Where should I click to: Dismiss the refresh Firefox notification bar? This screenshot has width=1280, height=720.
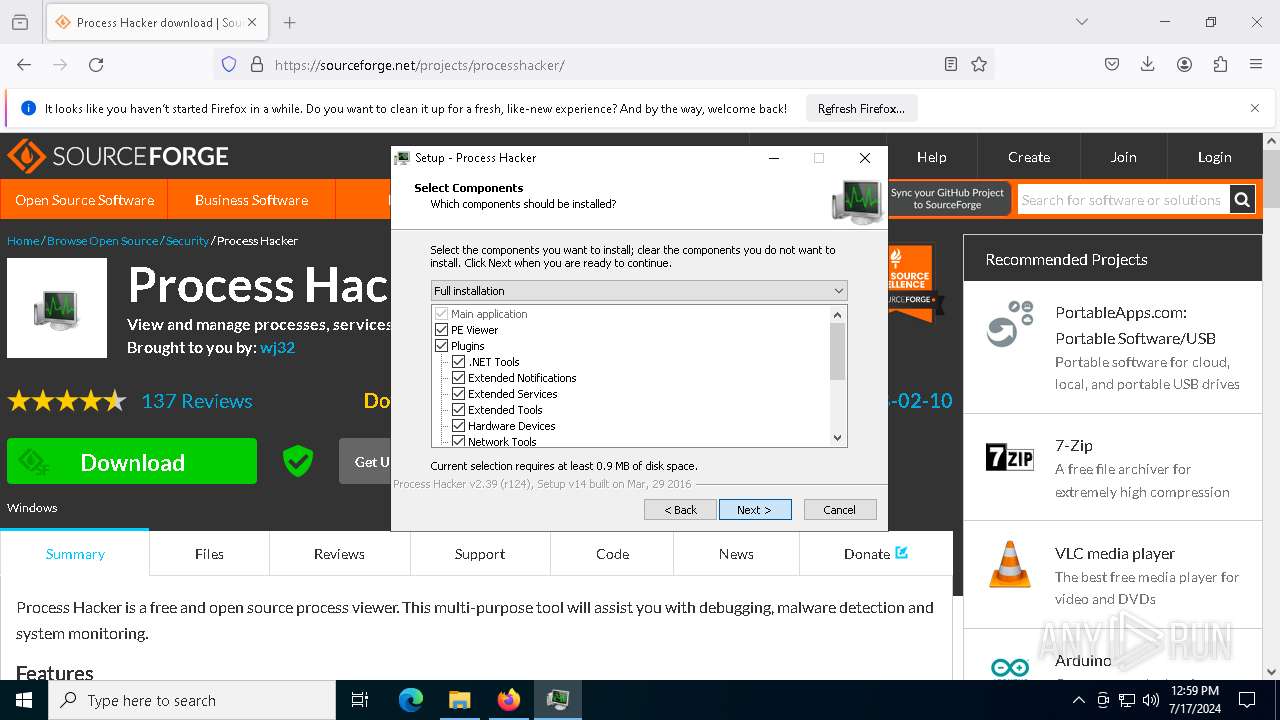[1255, 108]
